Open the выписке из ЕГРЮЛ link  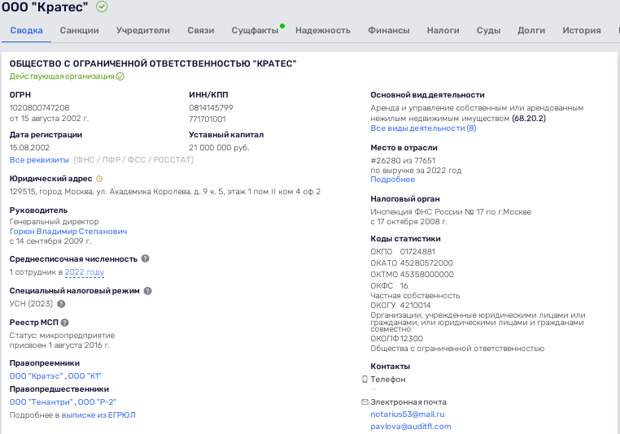point(98,415)
